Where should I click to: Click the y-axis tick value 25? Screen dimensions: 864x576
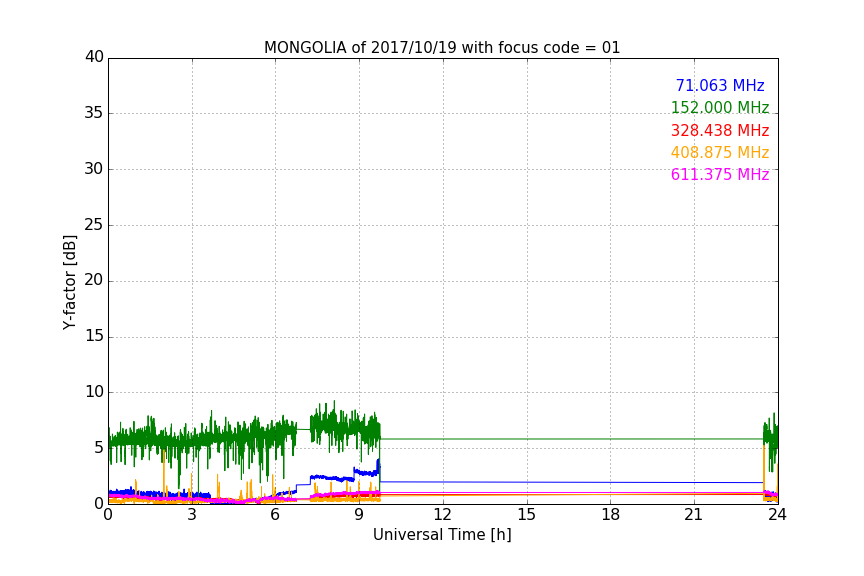tap(94, 225)
